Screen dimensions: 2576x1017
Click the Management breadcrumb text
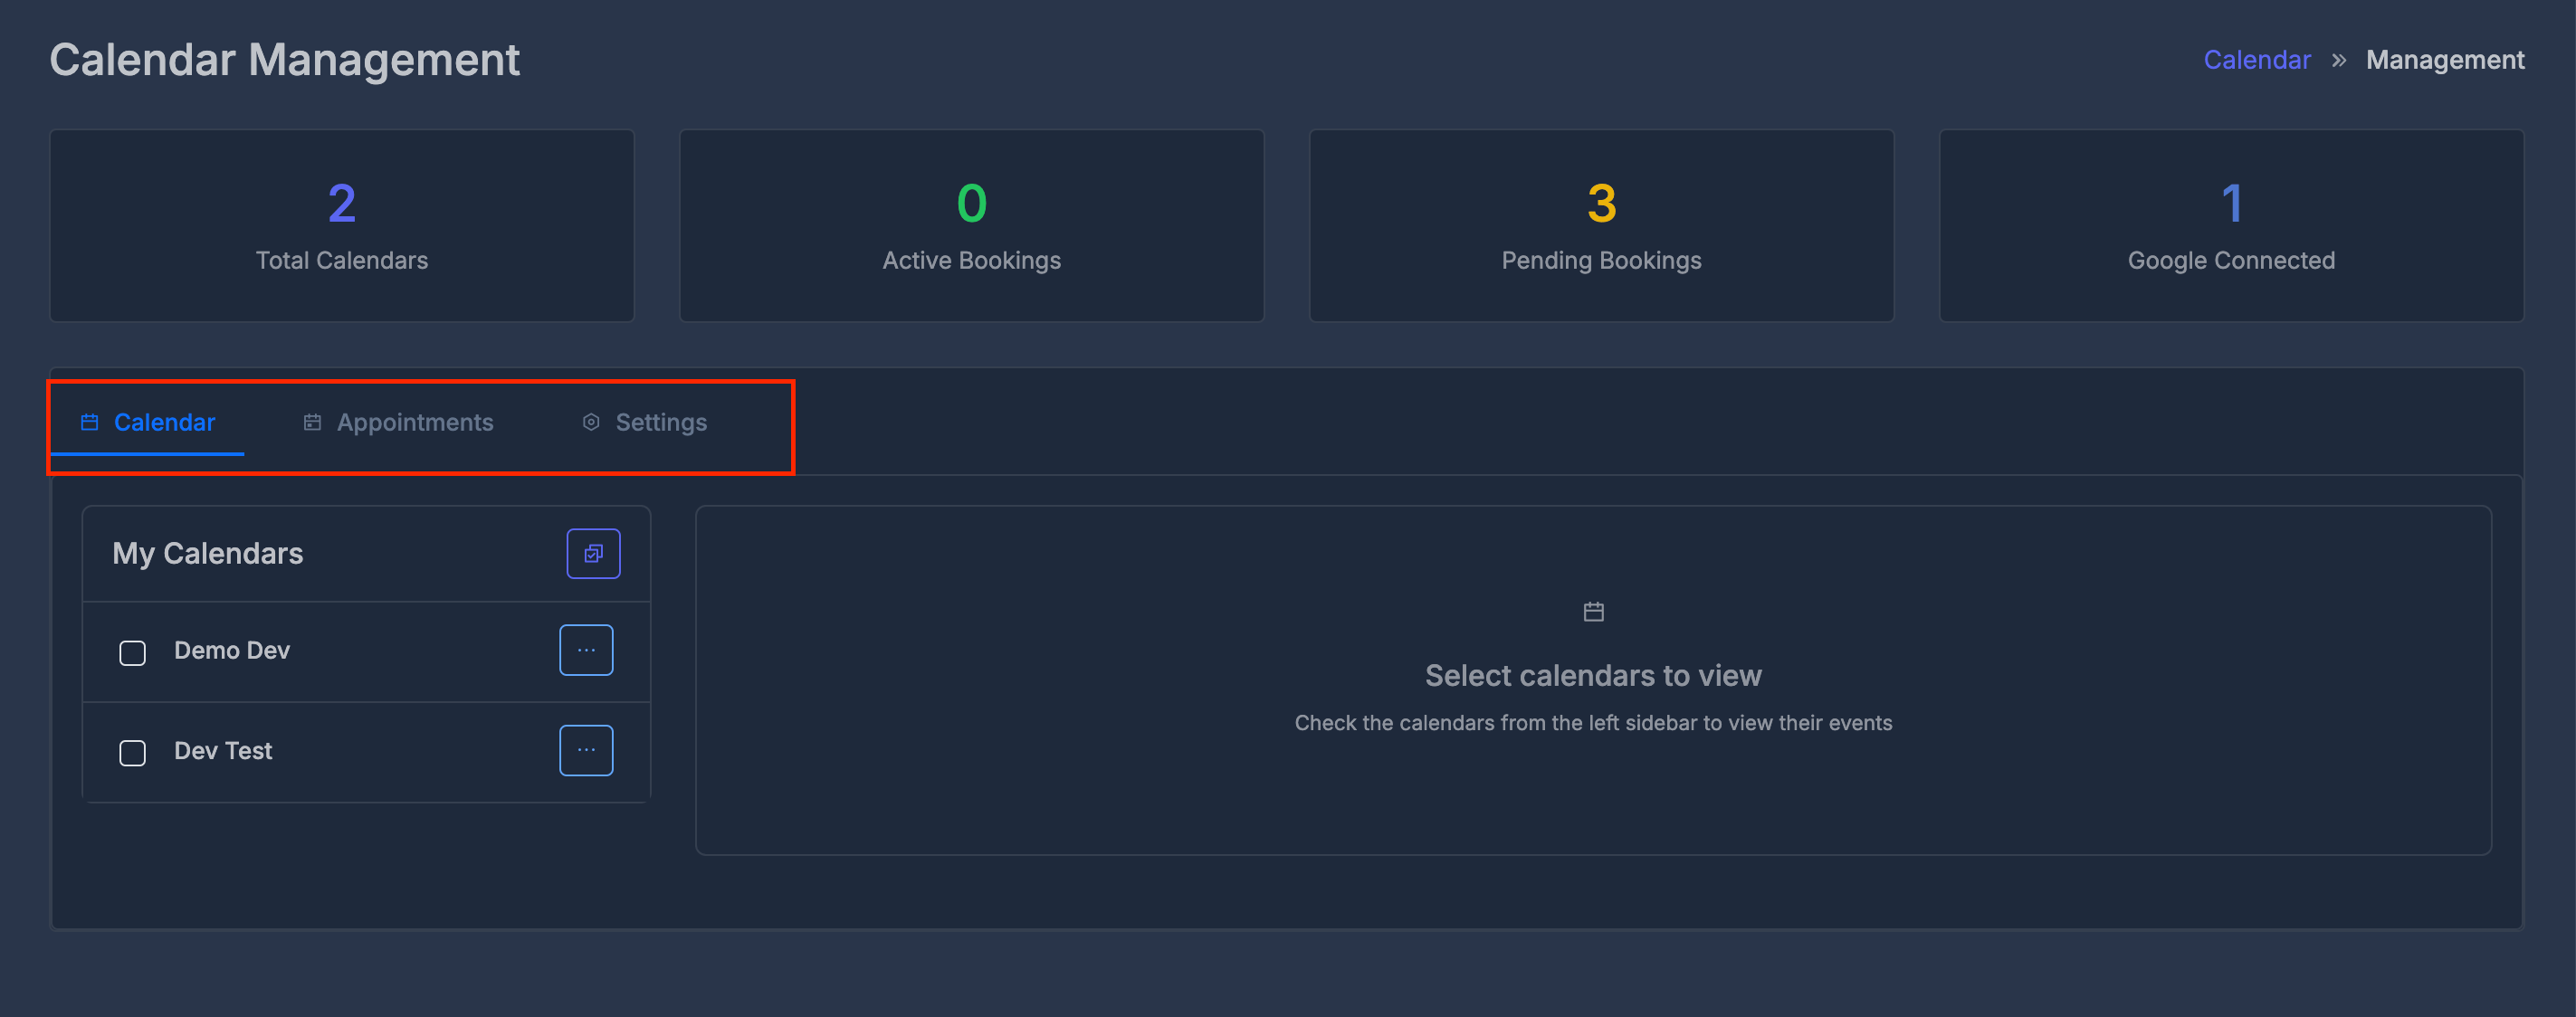click(2445, 60)
